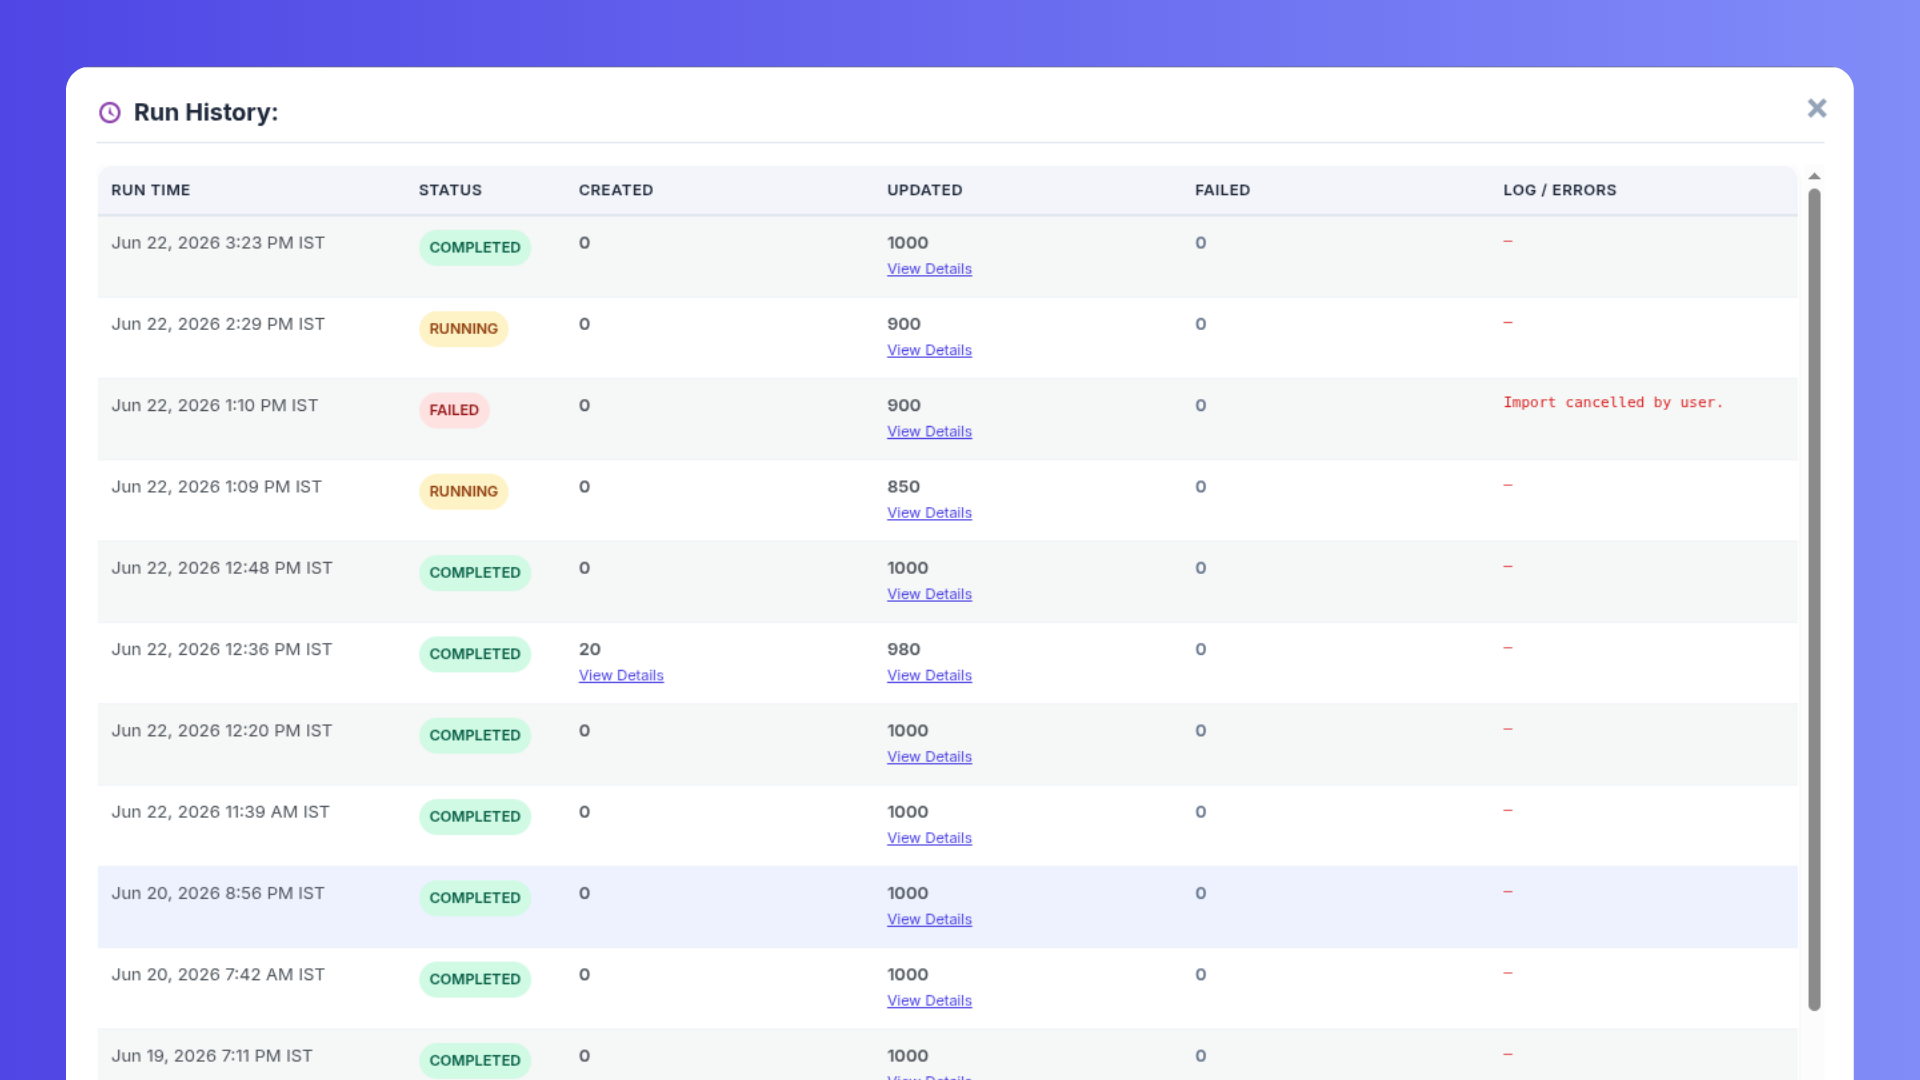Select run time 'Jun 20, 2026 7:42 AM IST'

(218, 975)
